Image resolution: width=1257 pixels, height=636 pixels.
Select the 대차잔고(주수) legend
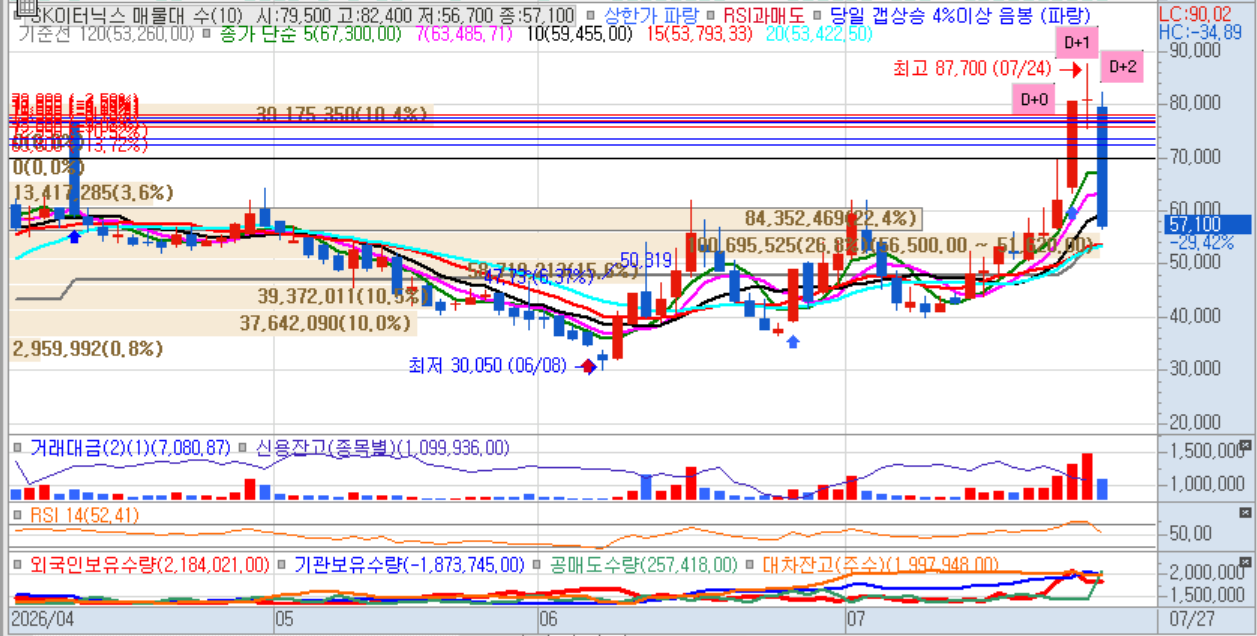(x=880, y=565)
